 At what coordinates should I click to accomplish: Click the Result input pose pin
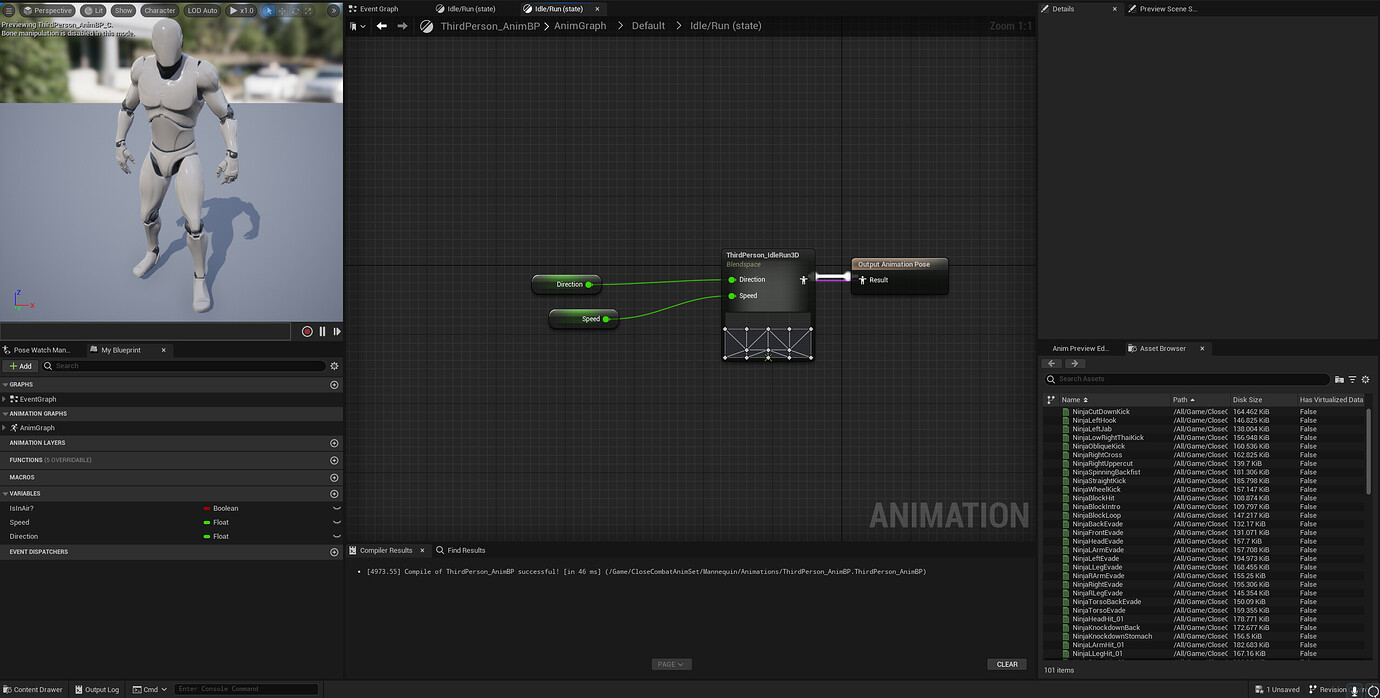[x=862, y=280]
